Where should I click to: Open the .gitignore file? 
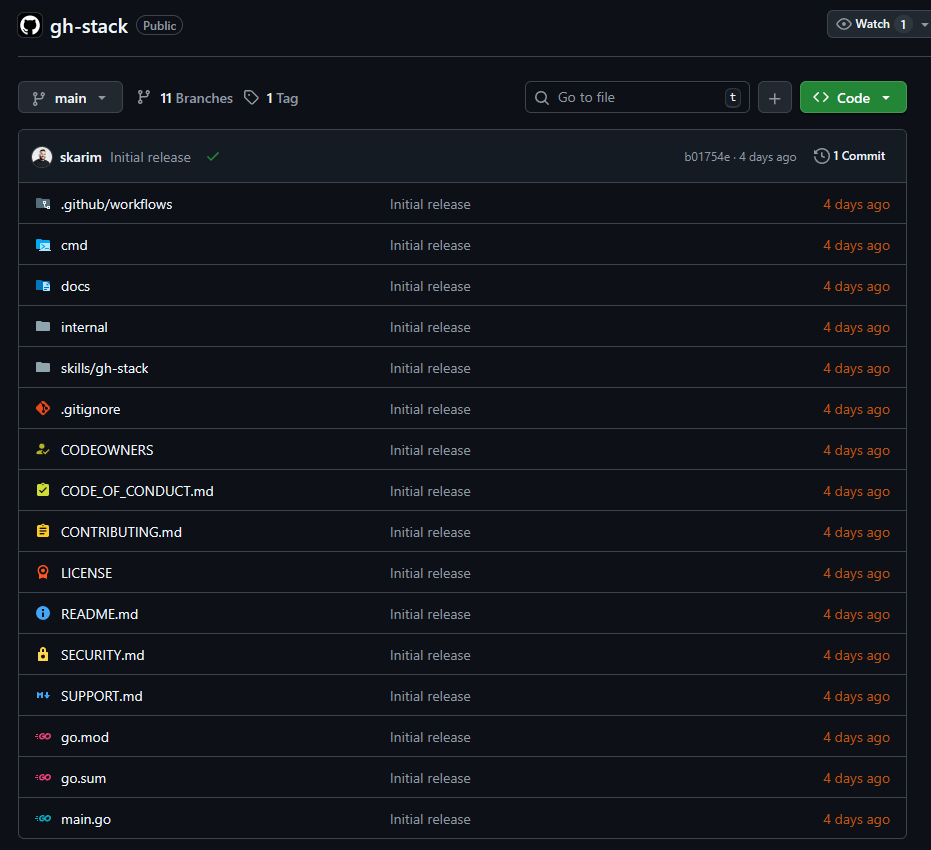(90, 409)
